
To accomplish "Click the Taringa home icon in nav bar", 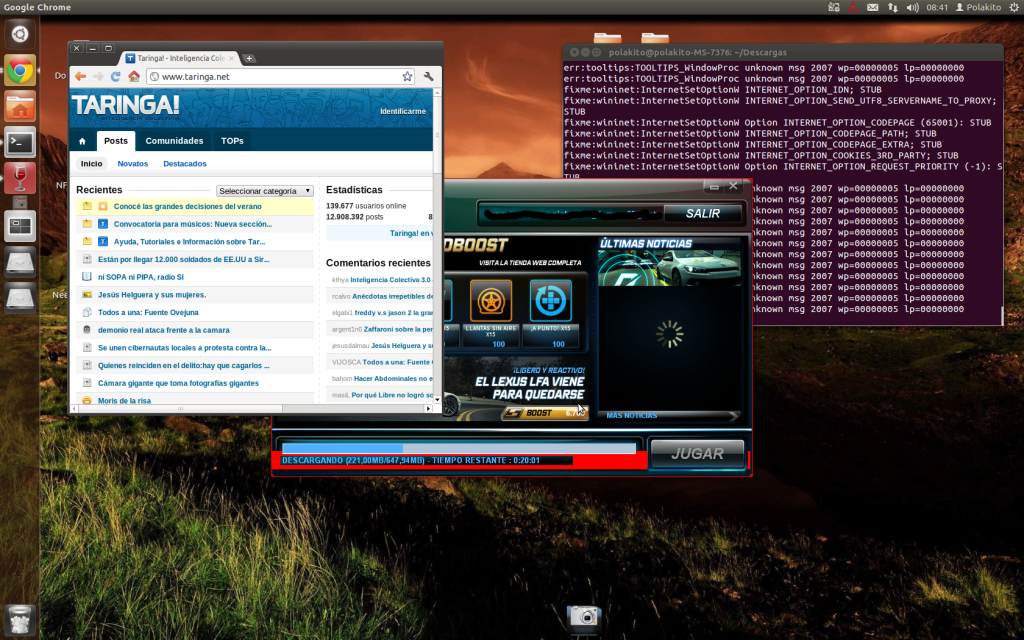I will pyautogui.click(x=82, y=141).
